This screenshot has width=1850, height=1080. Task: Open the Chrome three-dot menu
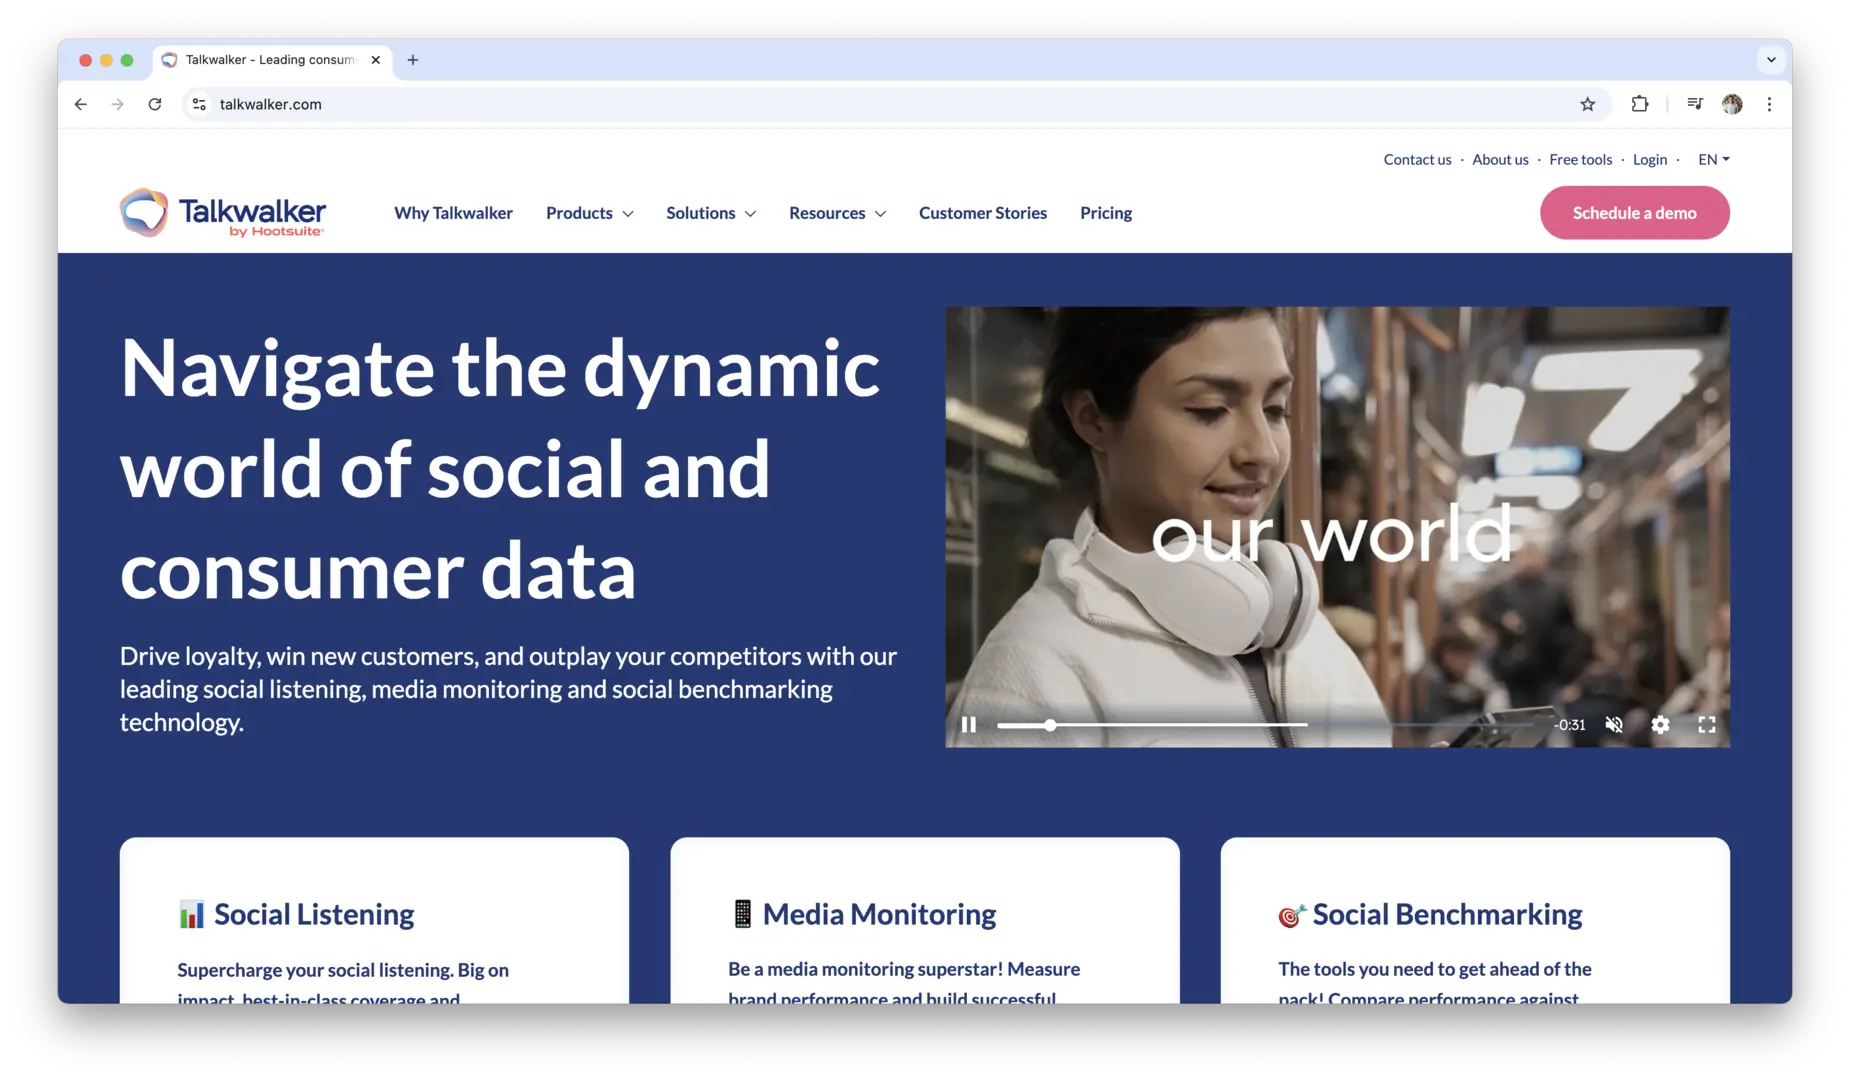1769,104
